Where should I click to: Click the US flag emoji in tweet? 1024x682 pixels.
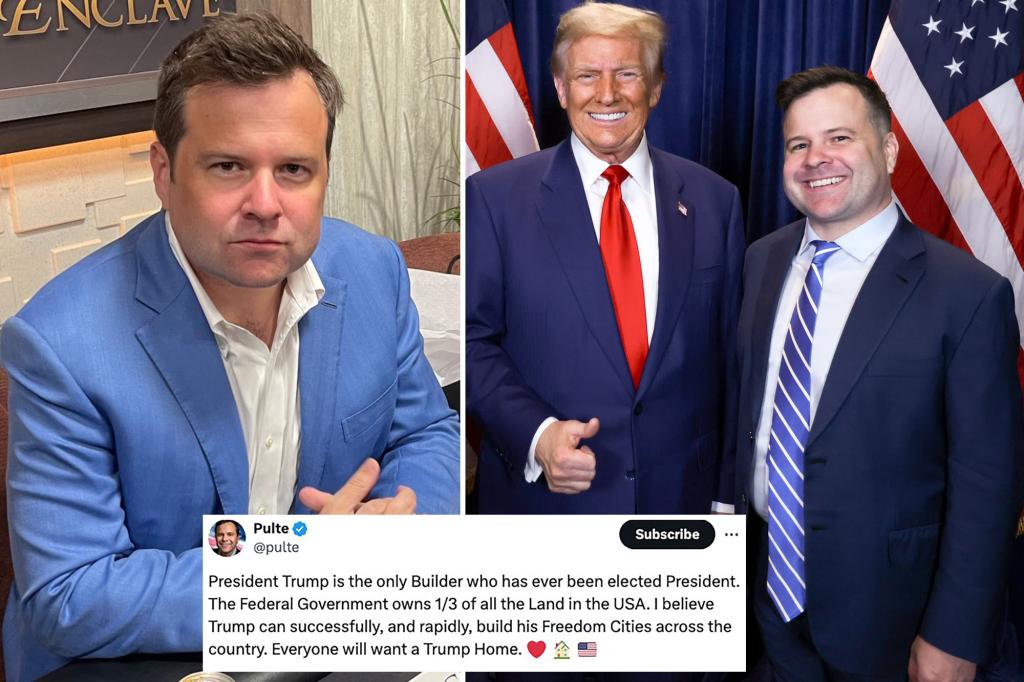(587, 649)
